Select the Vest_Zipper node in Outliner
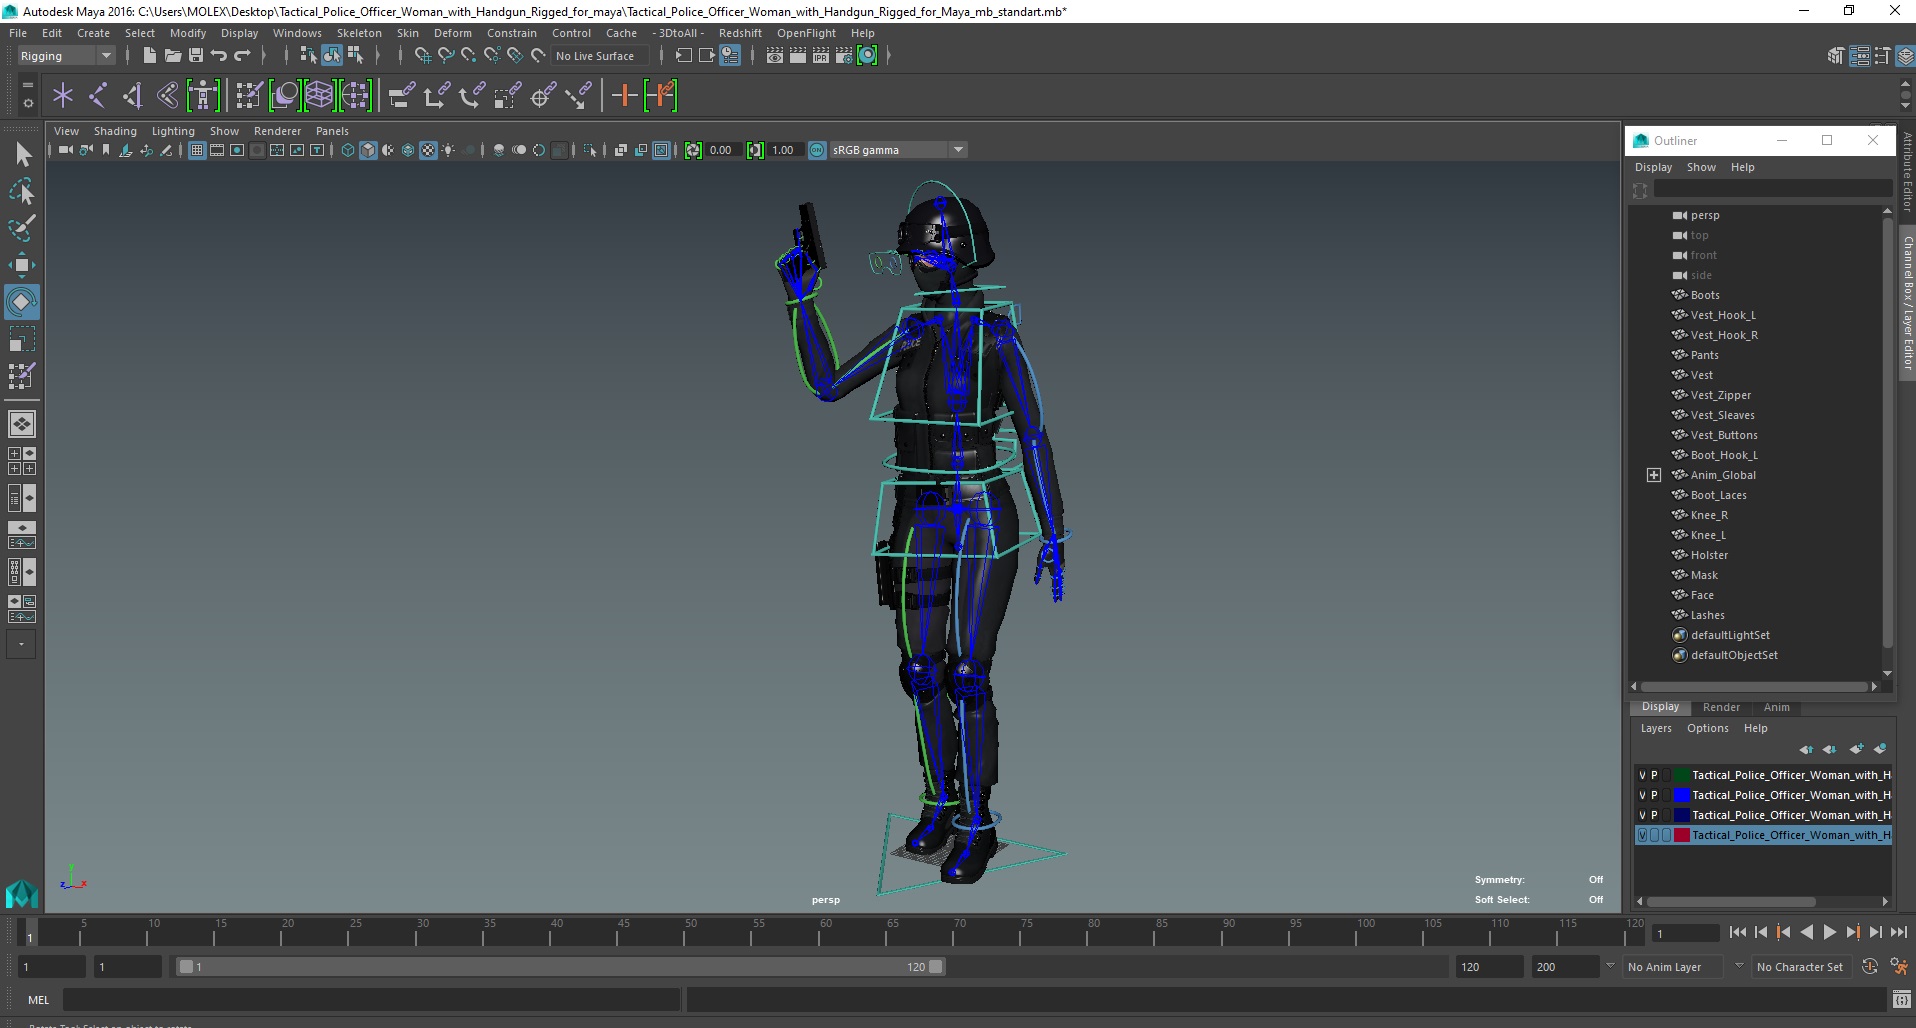This screenshot has width=1916, height=1028. click(x=1720, y=395)
